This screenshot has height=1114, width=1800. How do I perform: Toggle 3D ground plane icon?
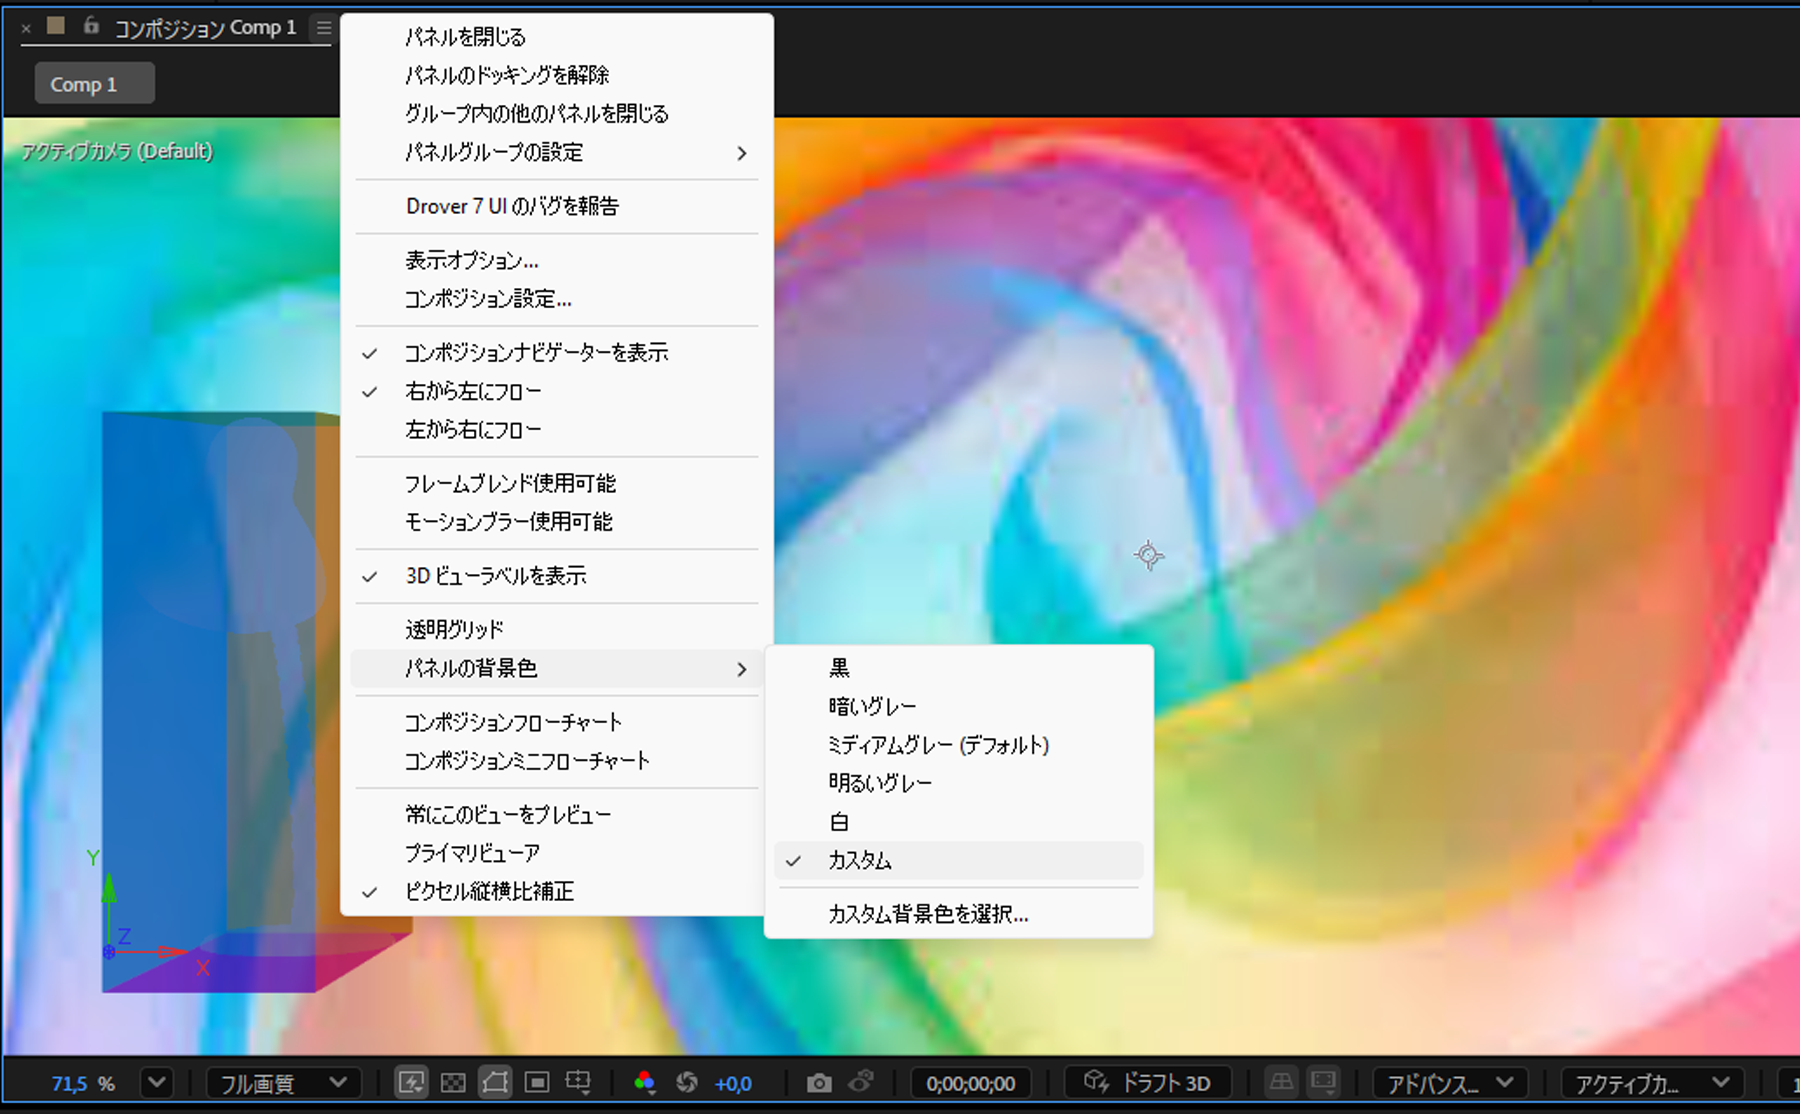click(x=1281, y=1082)
